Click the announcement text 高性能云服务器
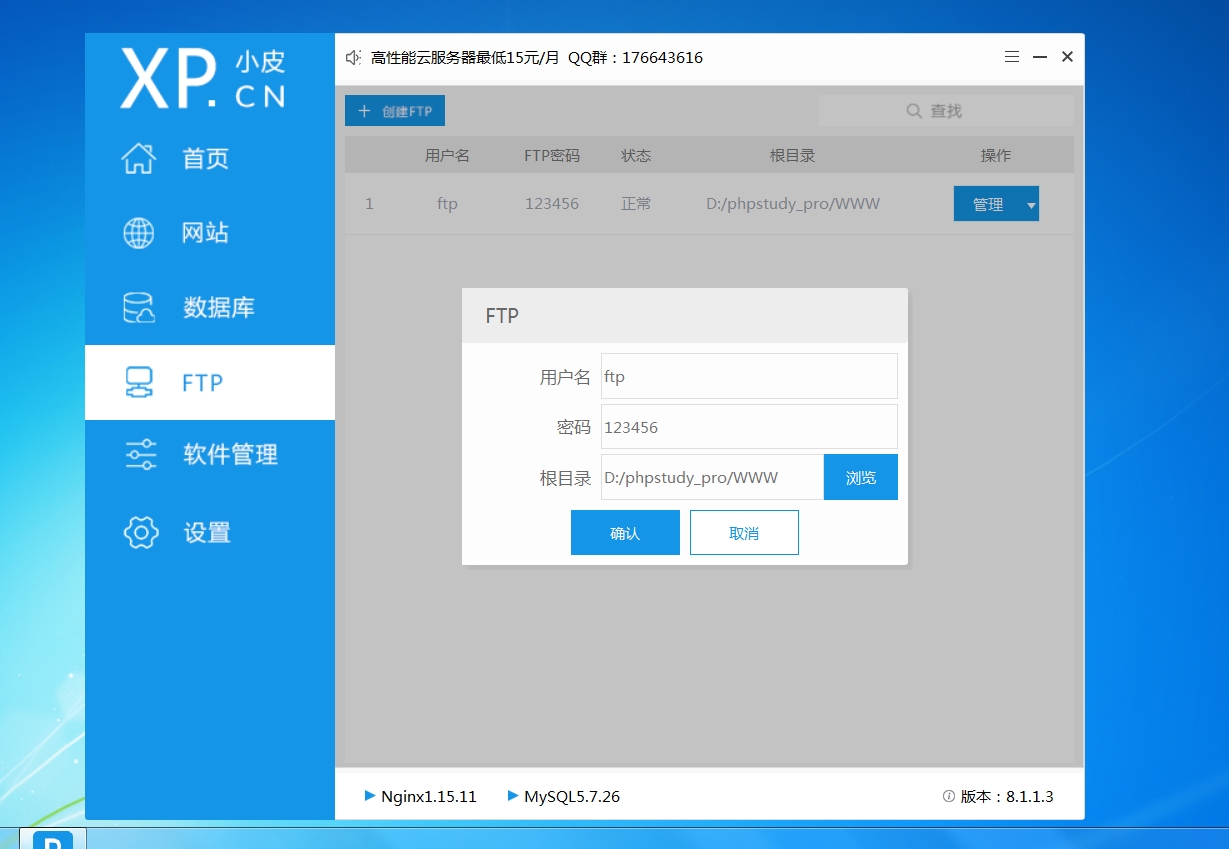The width and height of the screenshot is (1229, 849). [x=537, y=58]
